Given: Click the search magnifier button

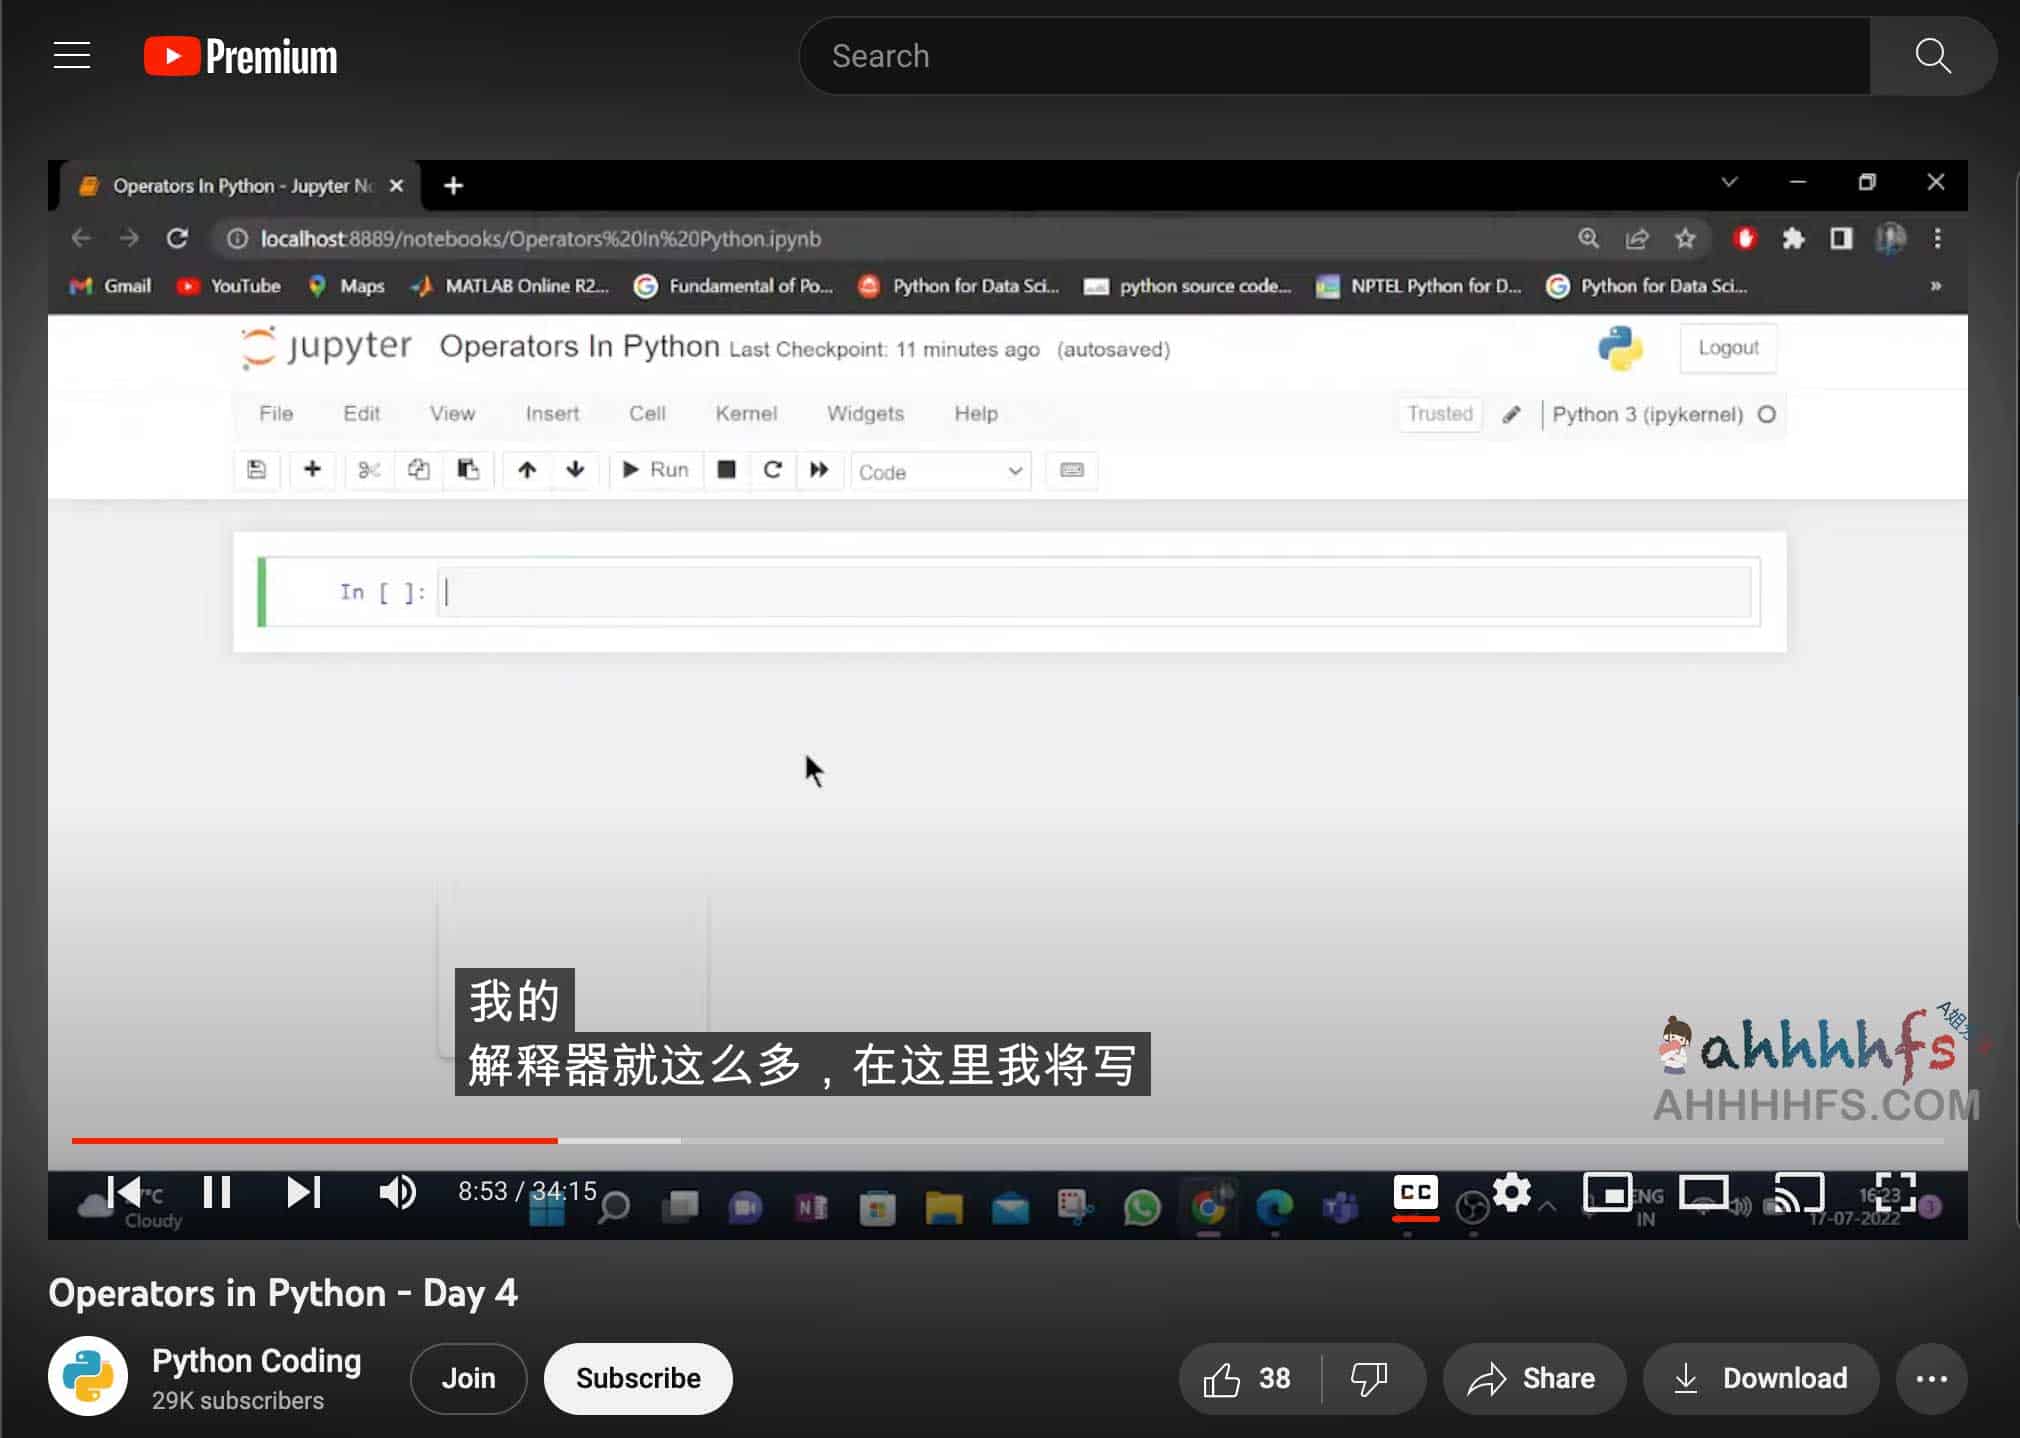Looking at the screenshot, I should [1932, 56].
